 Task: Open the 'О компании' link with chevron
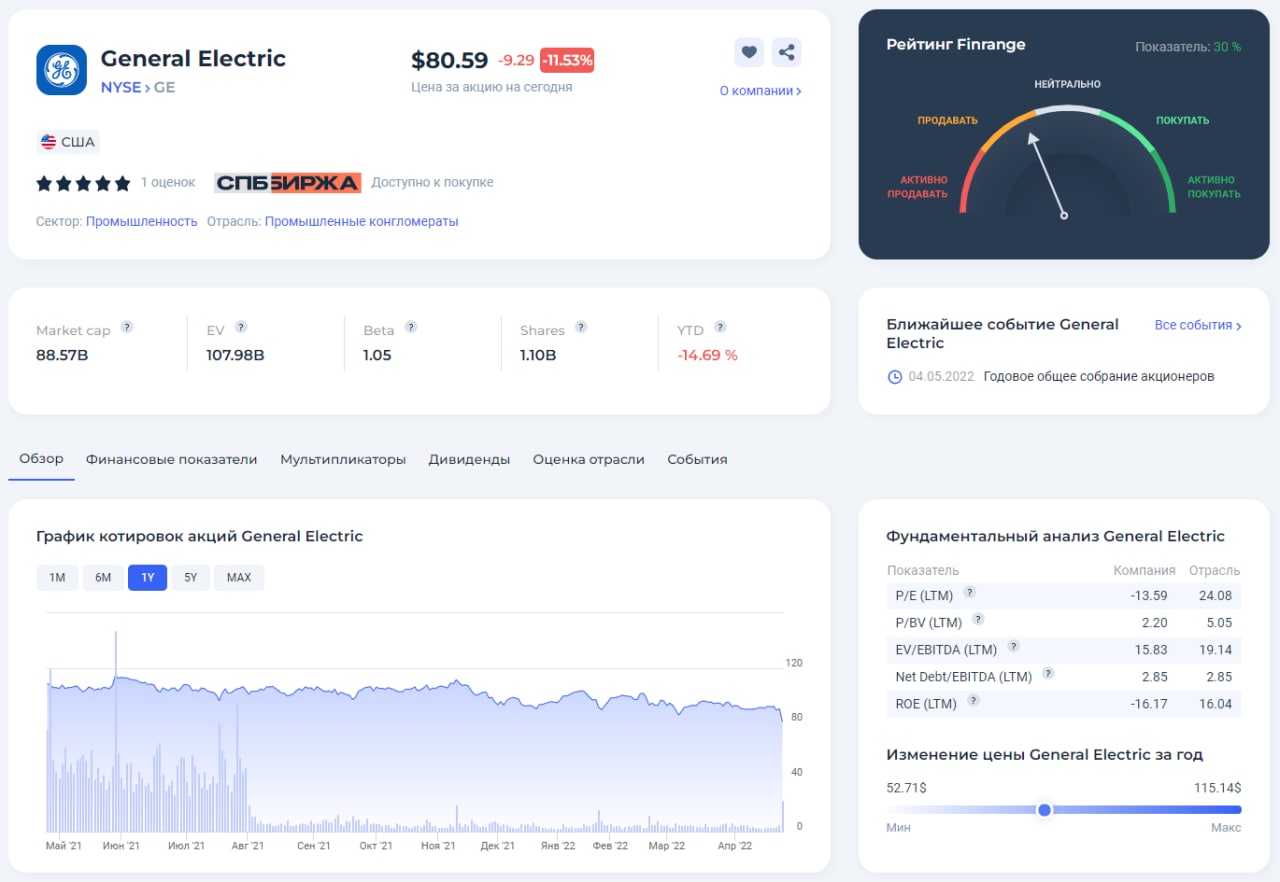click(760, 91)
